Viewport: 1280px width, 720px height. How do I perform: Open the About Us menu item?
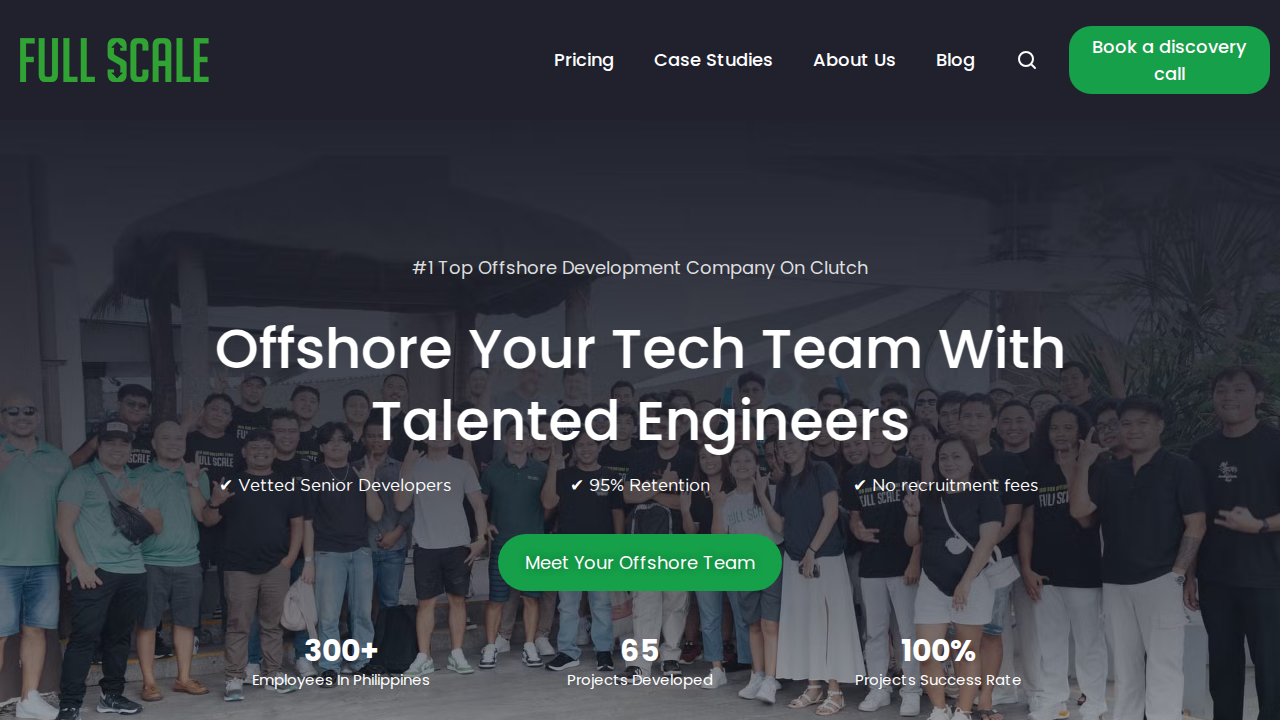click(x=854, y=60)
